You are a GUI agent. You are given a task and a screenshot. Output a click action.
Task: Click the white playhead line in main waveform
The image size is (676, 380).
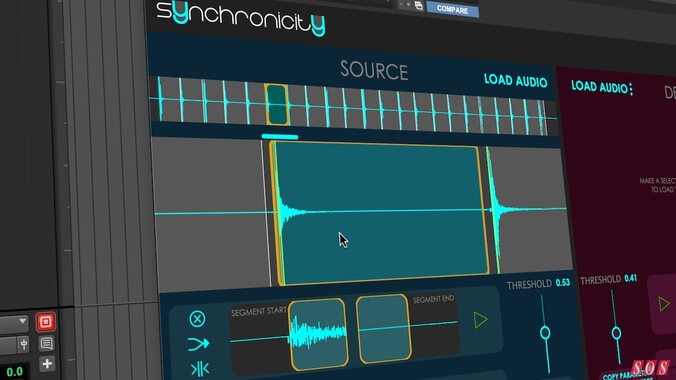click(x=266, y=213)
